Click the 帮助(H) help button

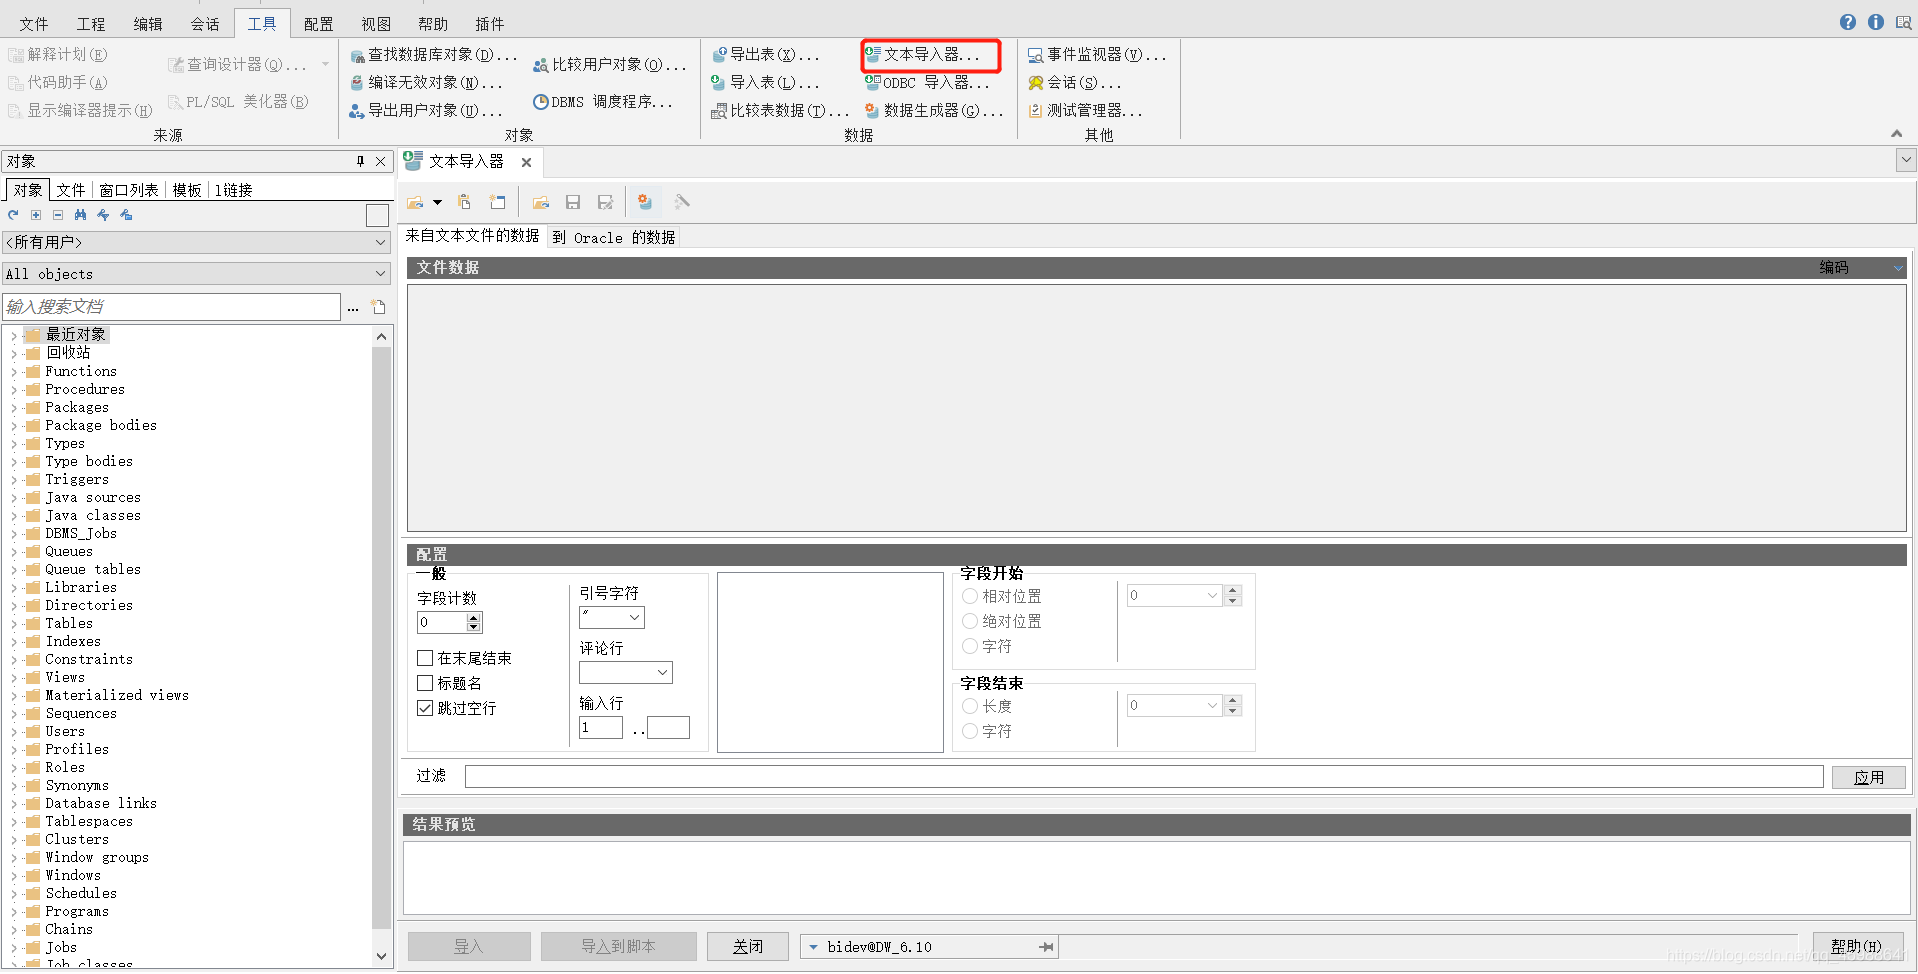[1856, 946]
